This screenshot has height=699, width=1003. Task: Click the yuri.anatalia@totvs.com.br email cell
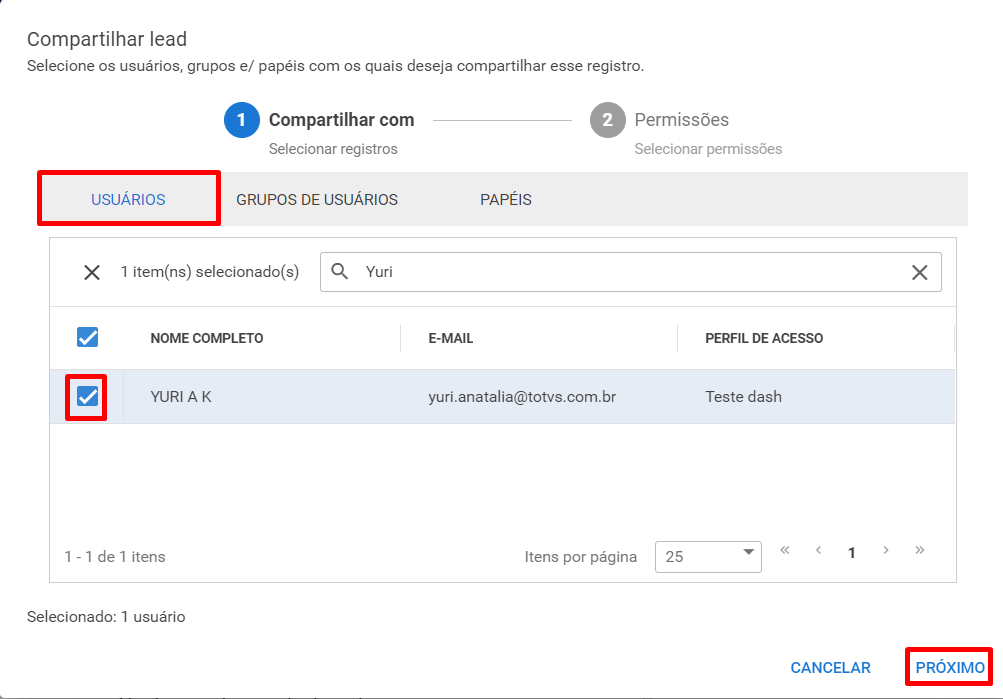(x=522, y=397)
